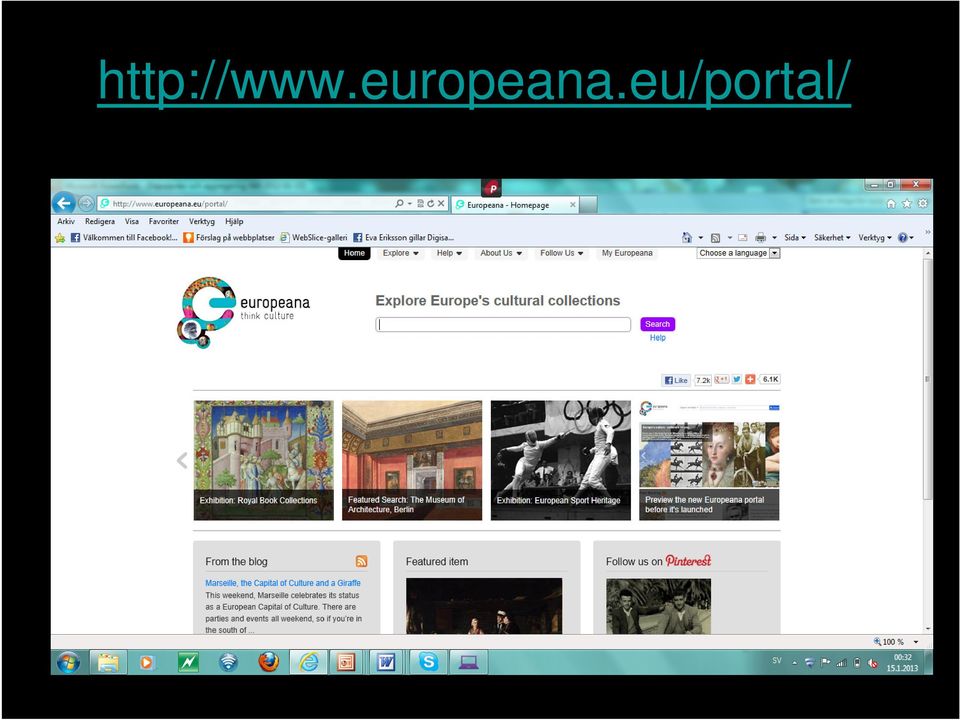Click the home icon at browser top right
The width and height of the screenshot is (960, 720).
[x=891, y=203]
